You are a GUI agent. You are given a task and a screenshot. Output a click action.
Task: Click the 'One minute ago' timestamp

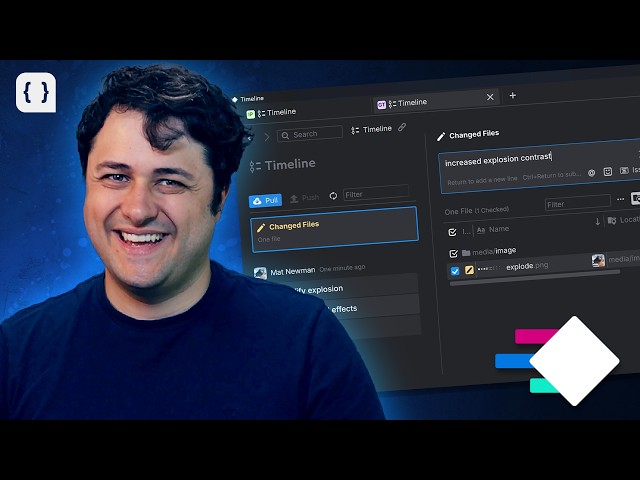[x=342, y=268]
